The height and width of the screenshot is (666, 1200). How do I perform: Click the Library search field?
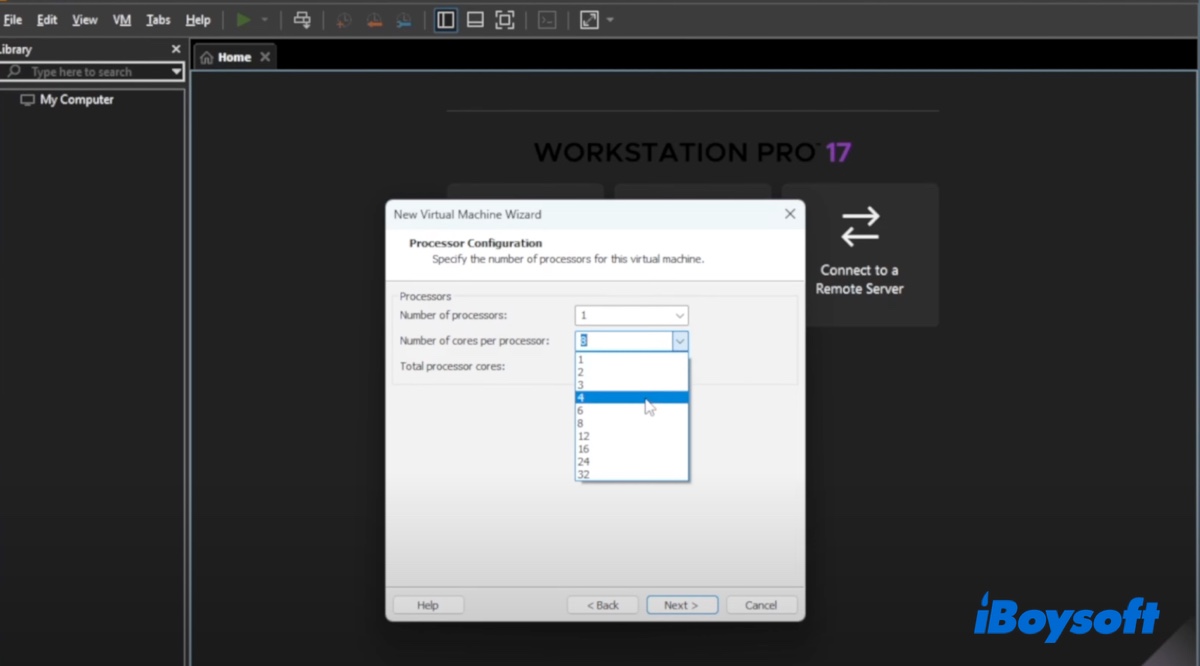(x=95, y=72)
